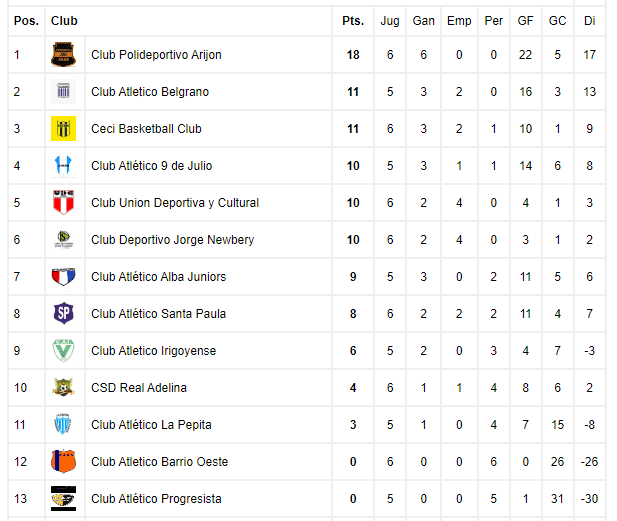This screenshot has height=521, width=617.
Task: Select the Club column header
Action: tap(64, 21)
